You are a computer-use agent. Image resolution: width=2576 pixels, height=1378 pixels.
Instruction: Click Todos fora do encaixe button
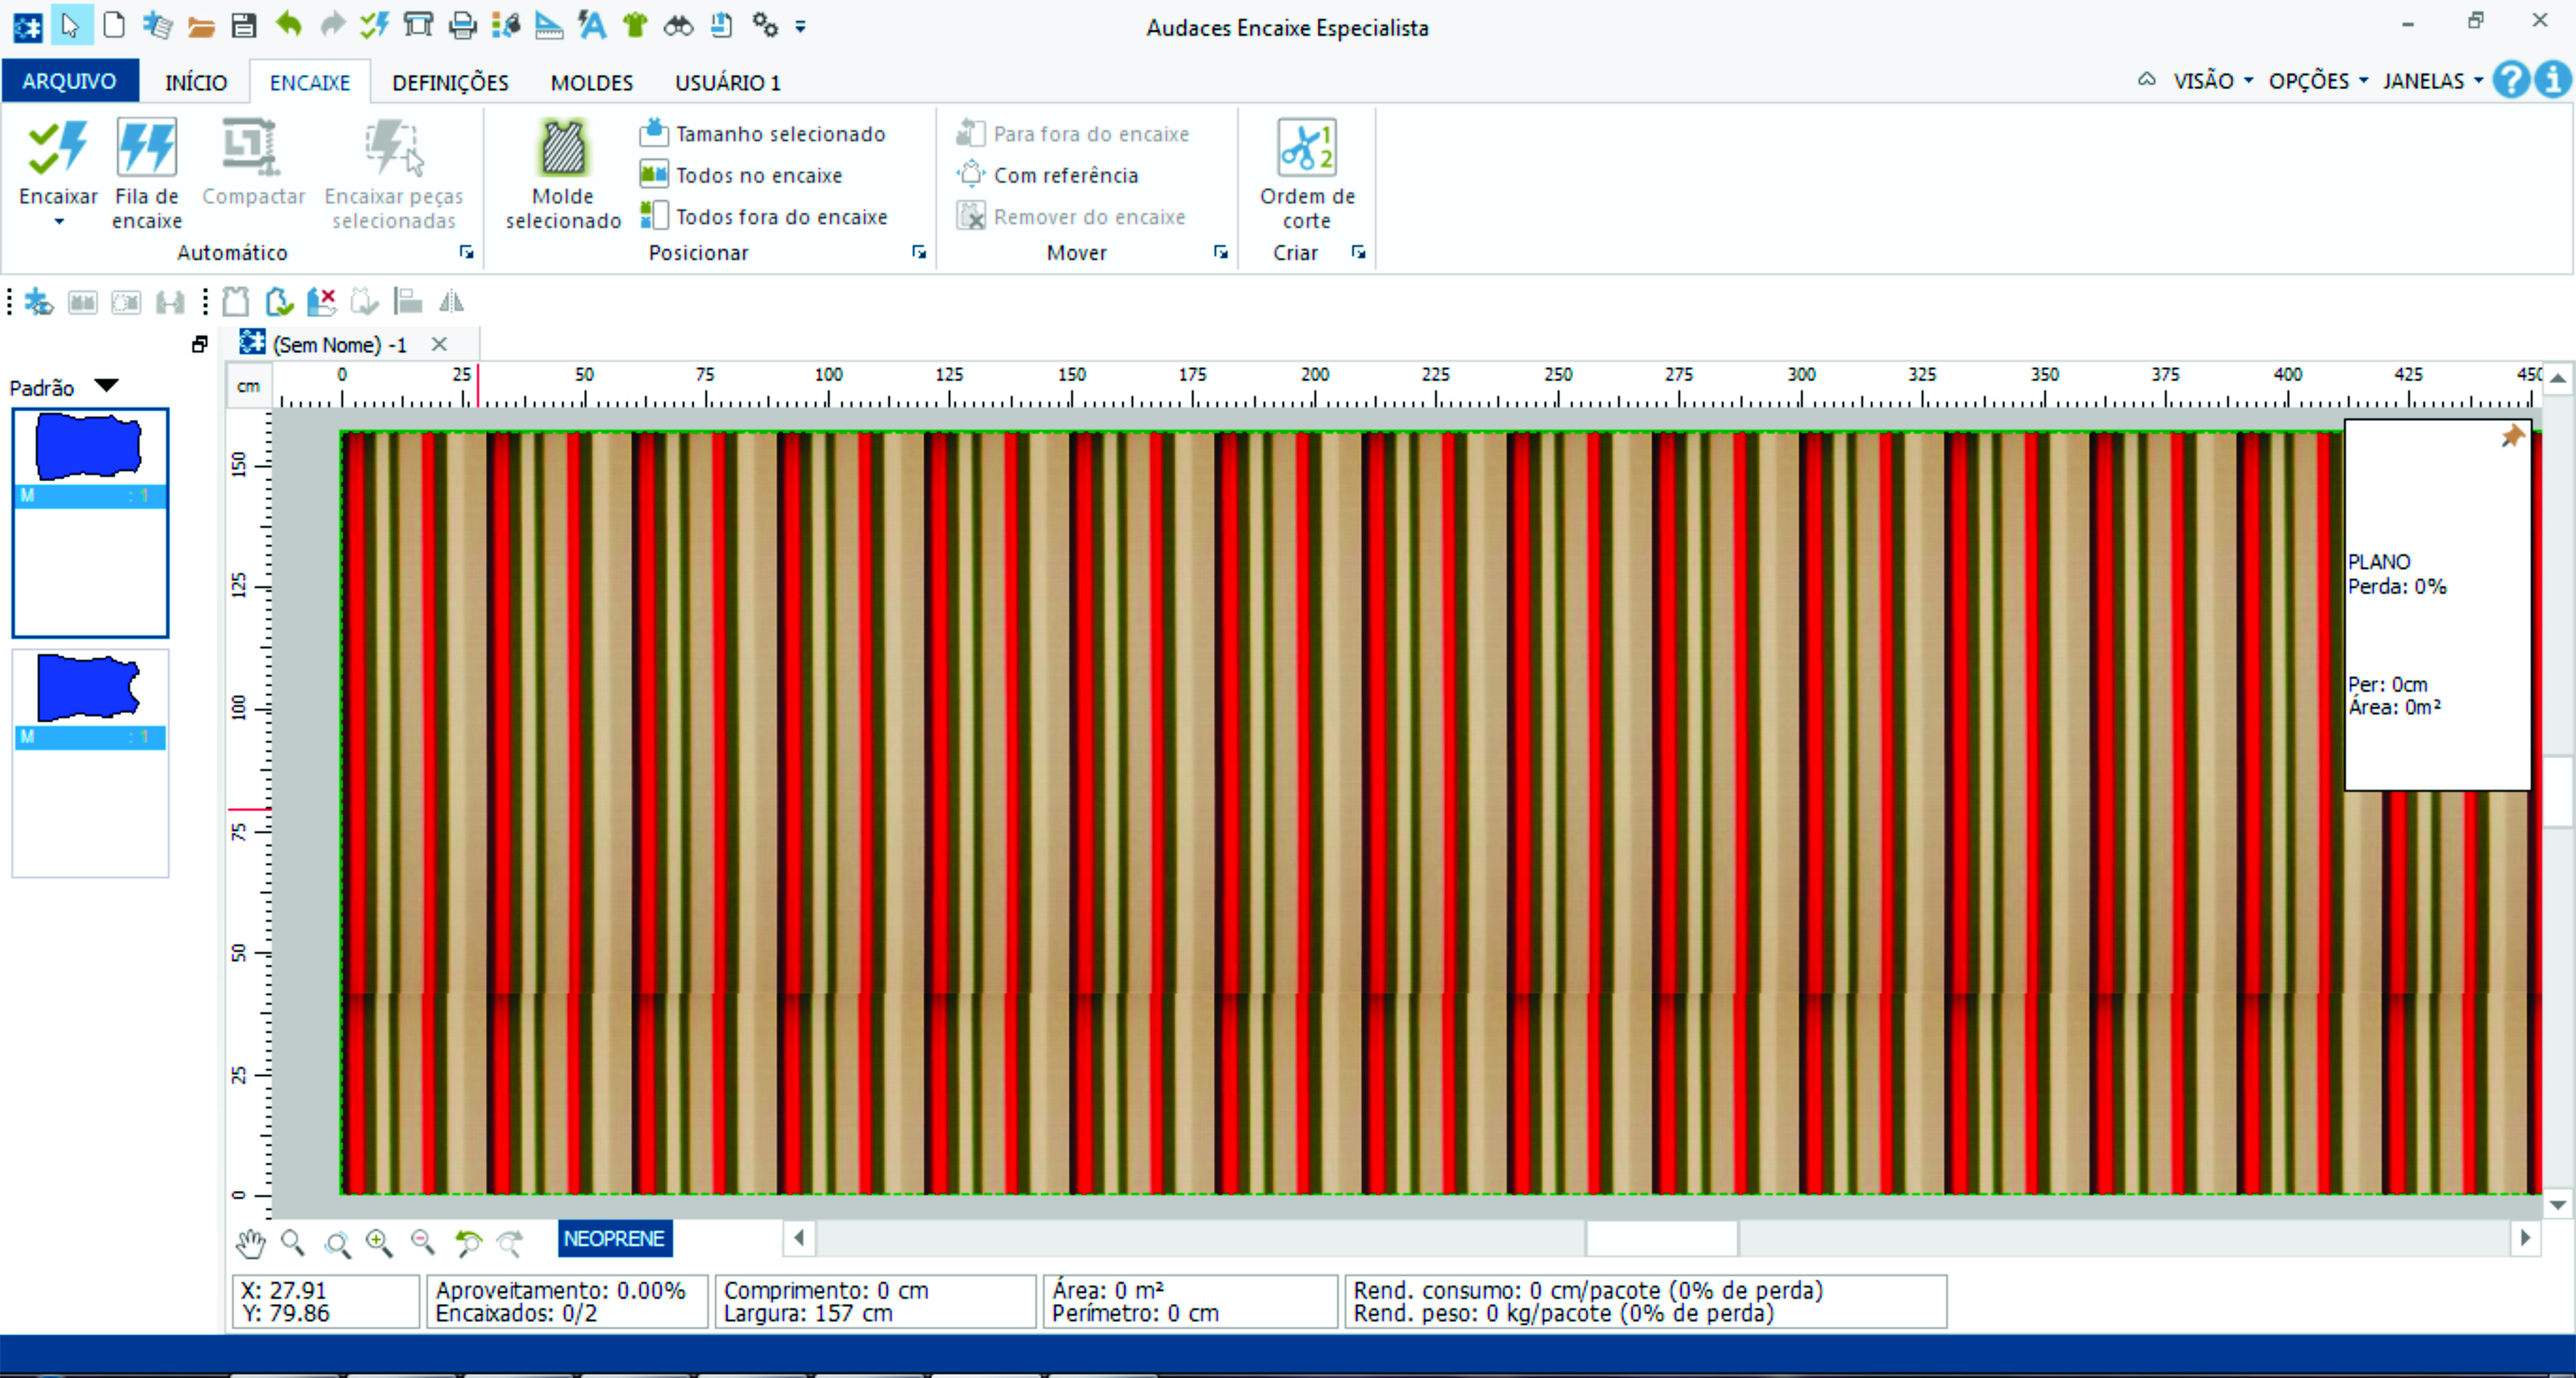[764, 216]
